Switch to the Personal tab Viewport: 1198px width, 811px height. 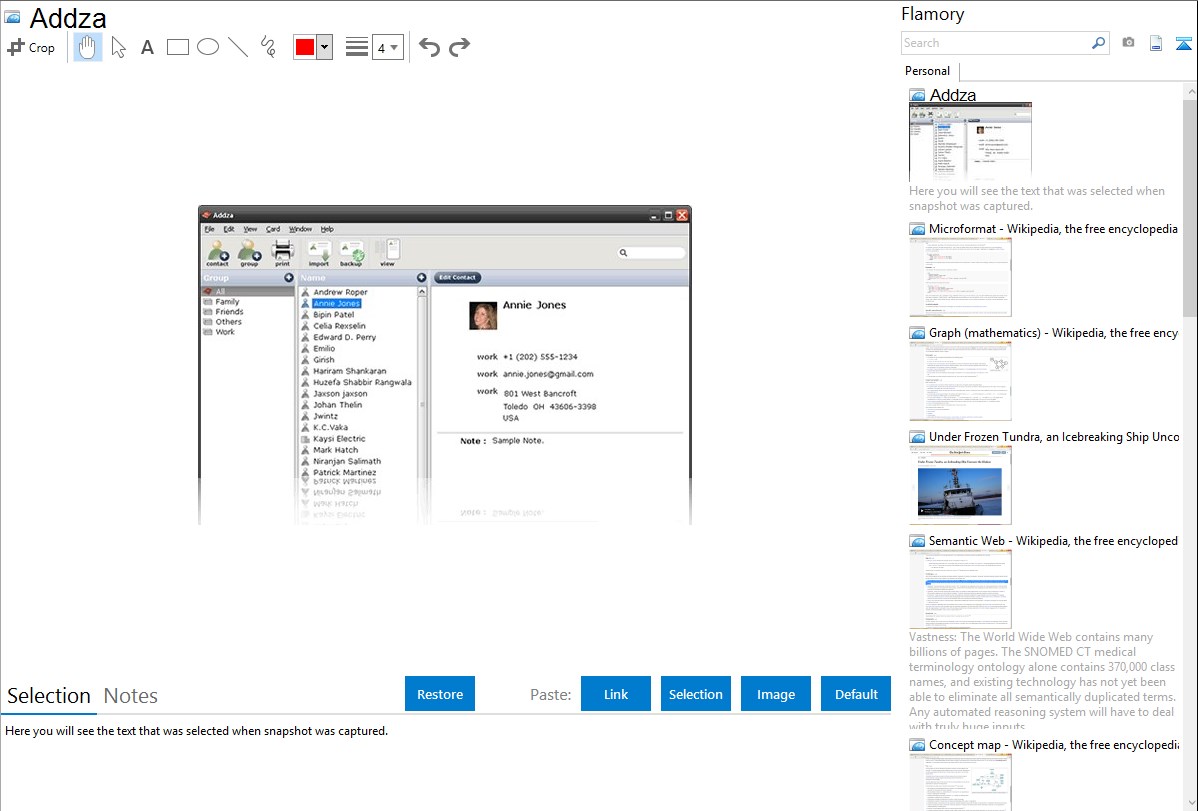click(928, 71)
